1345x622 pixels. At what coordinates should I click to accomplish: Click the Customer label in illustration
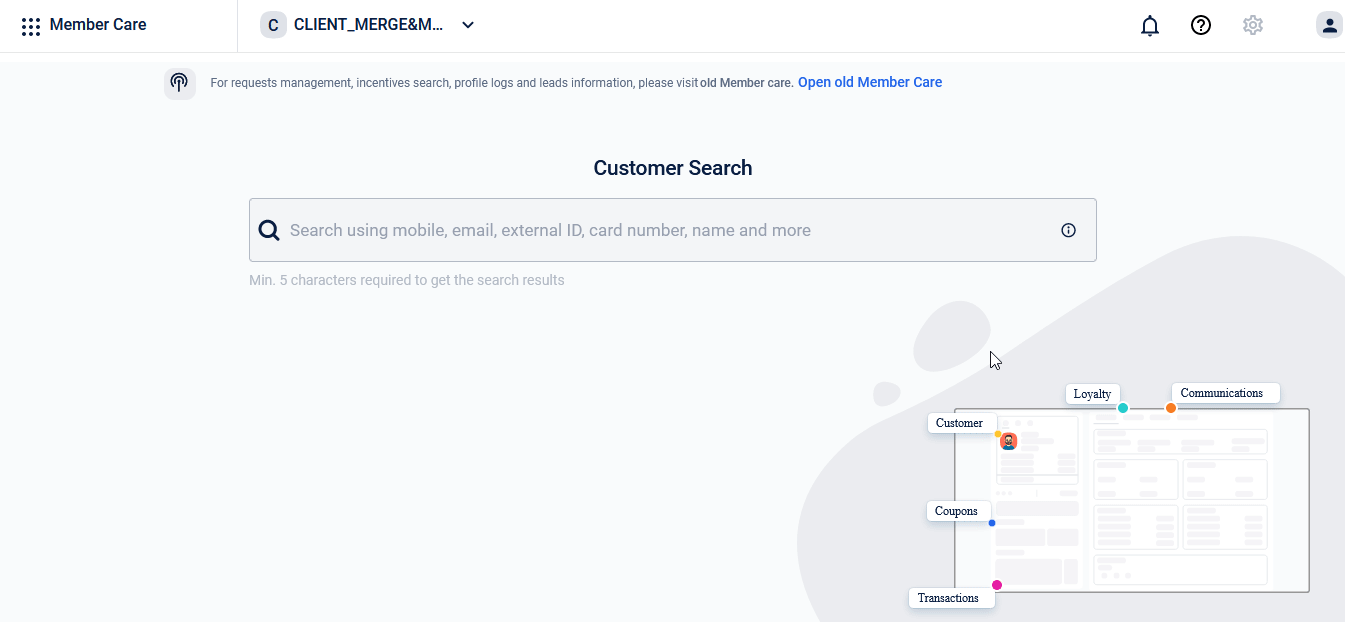coord(962,423)
